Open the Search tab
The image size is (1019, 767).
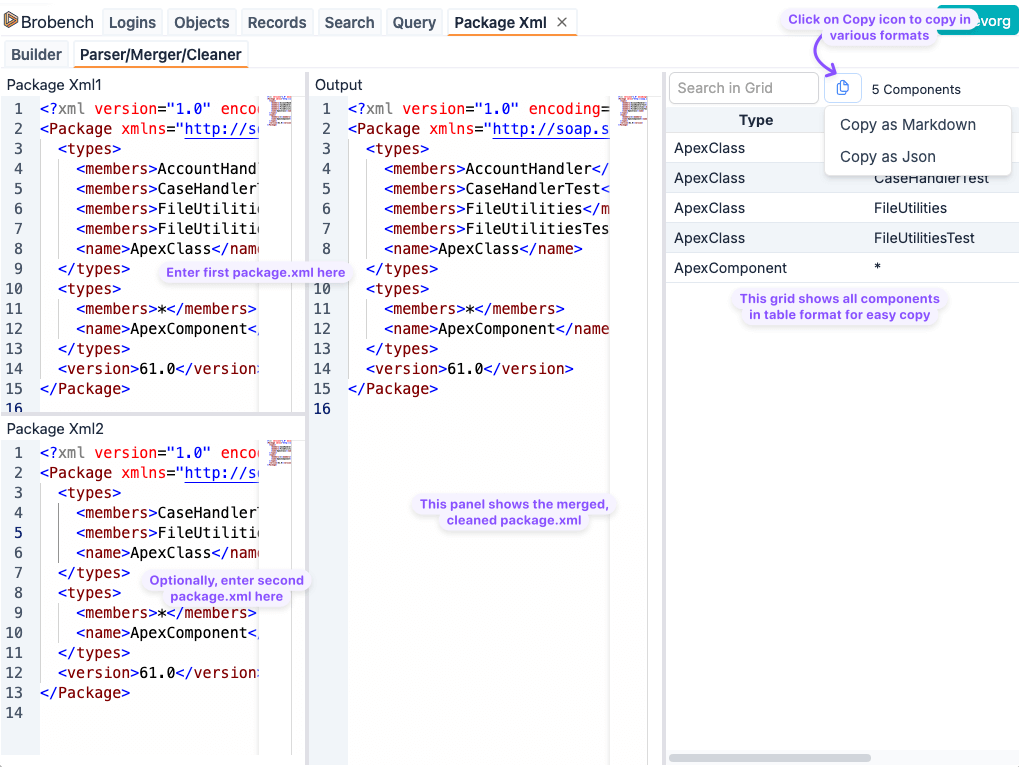pos(350,23)
